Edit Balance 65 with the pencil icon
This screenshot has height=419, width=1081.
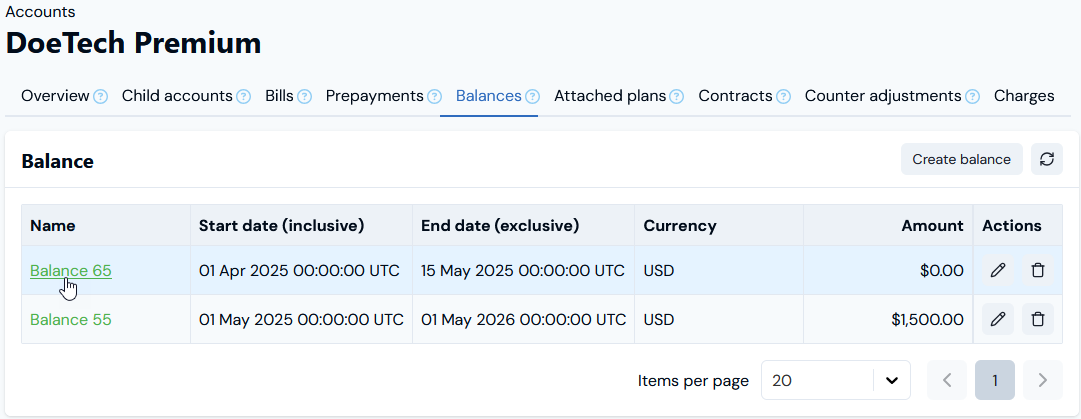998,270
